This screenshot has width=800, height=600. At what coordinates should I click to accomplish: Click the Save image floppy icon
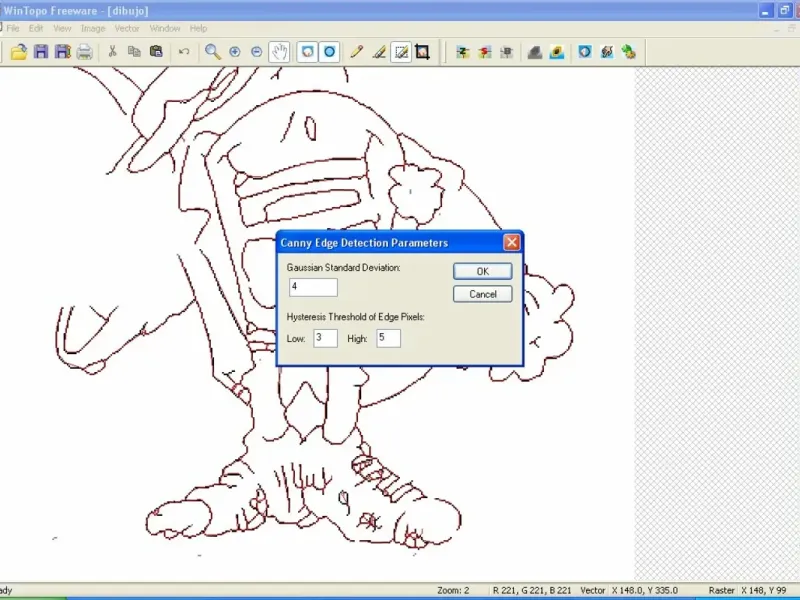coord(41,52)
